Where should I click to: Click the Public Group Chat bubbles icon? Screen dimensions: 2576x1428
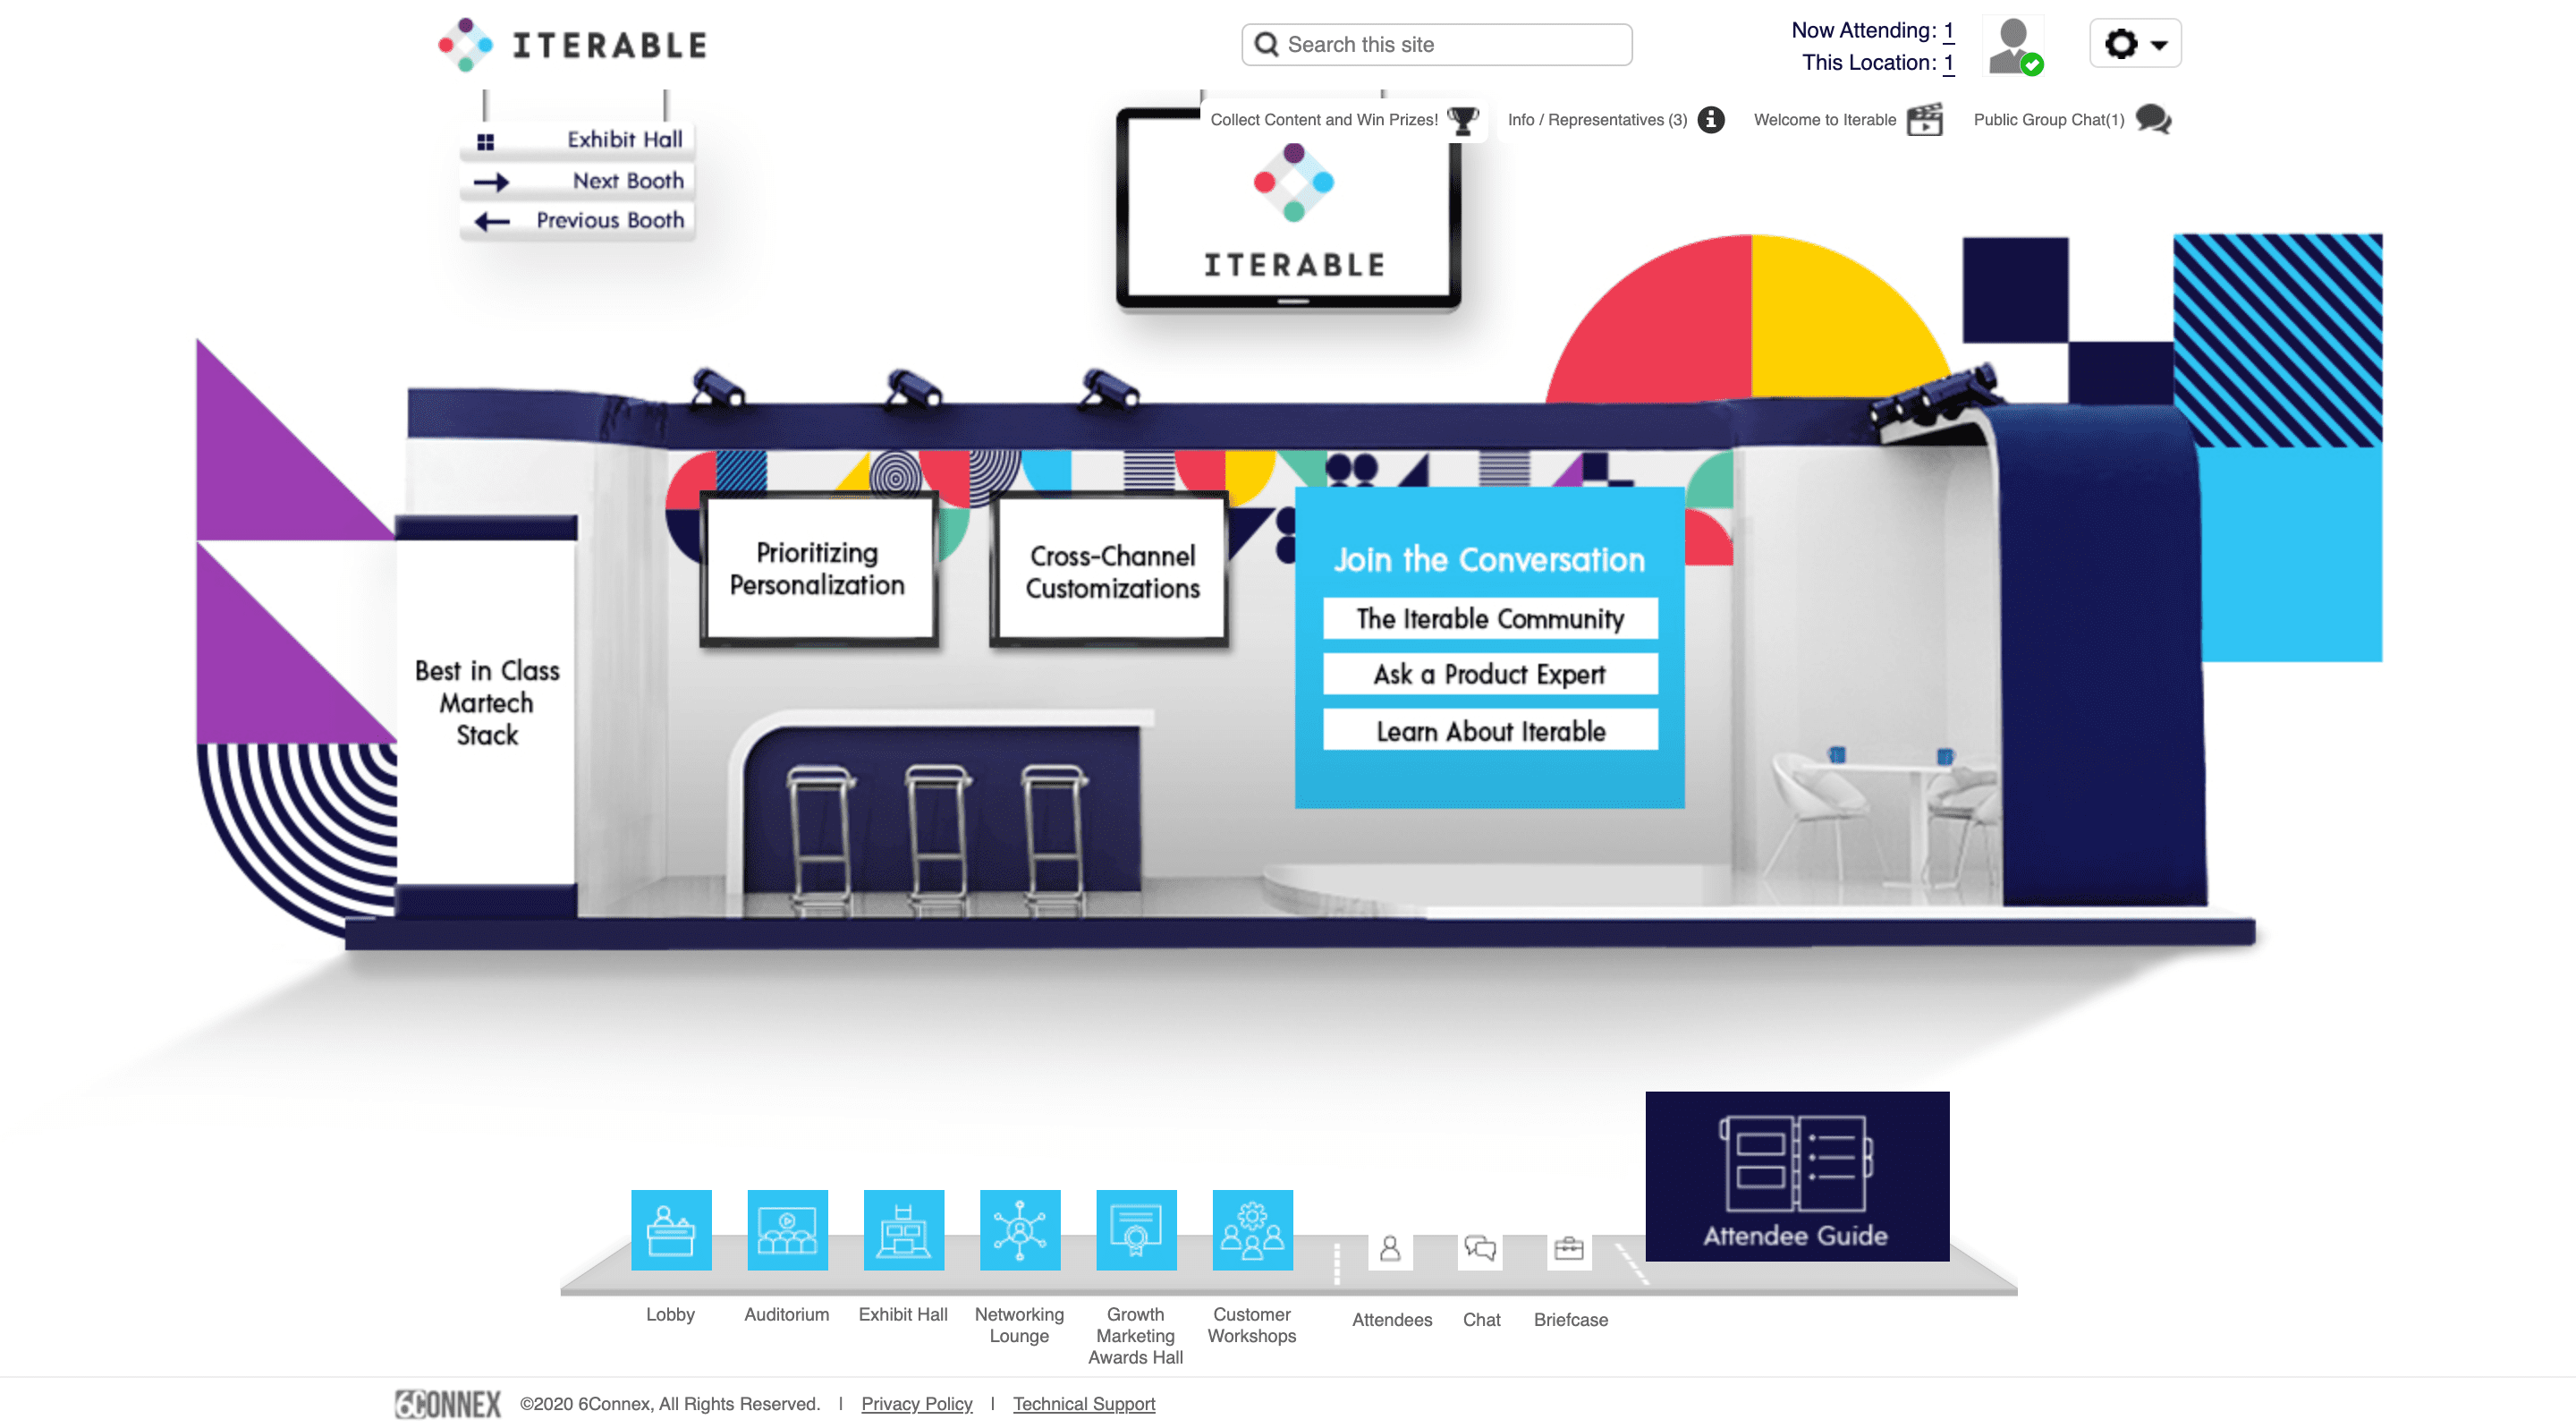coord(2153,120)
